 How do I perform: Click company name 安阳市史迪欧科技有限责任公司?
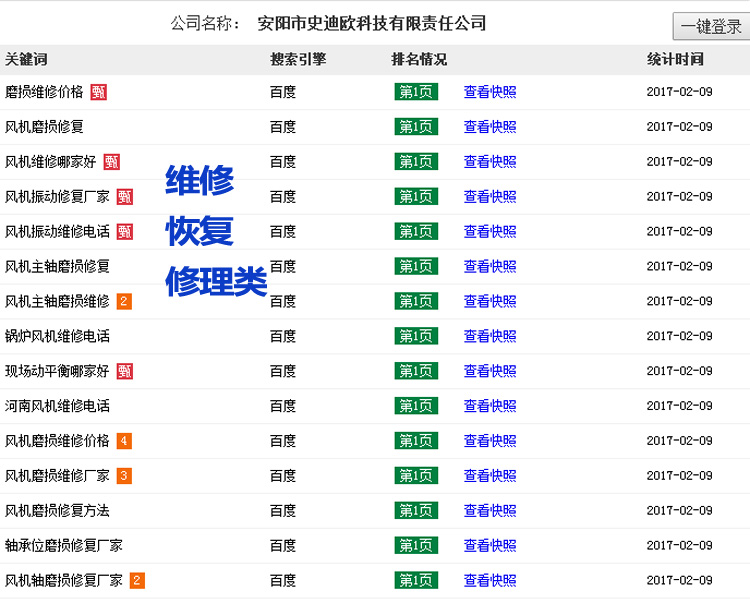point(372,23)
